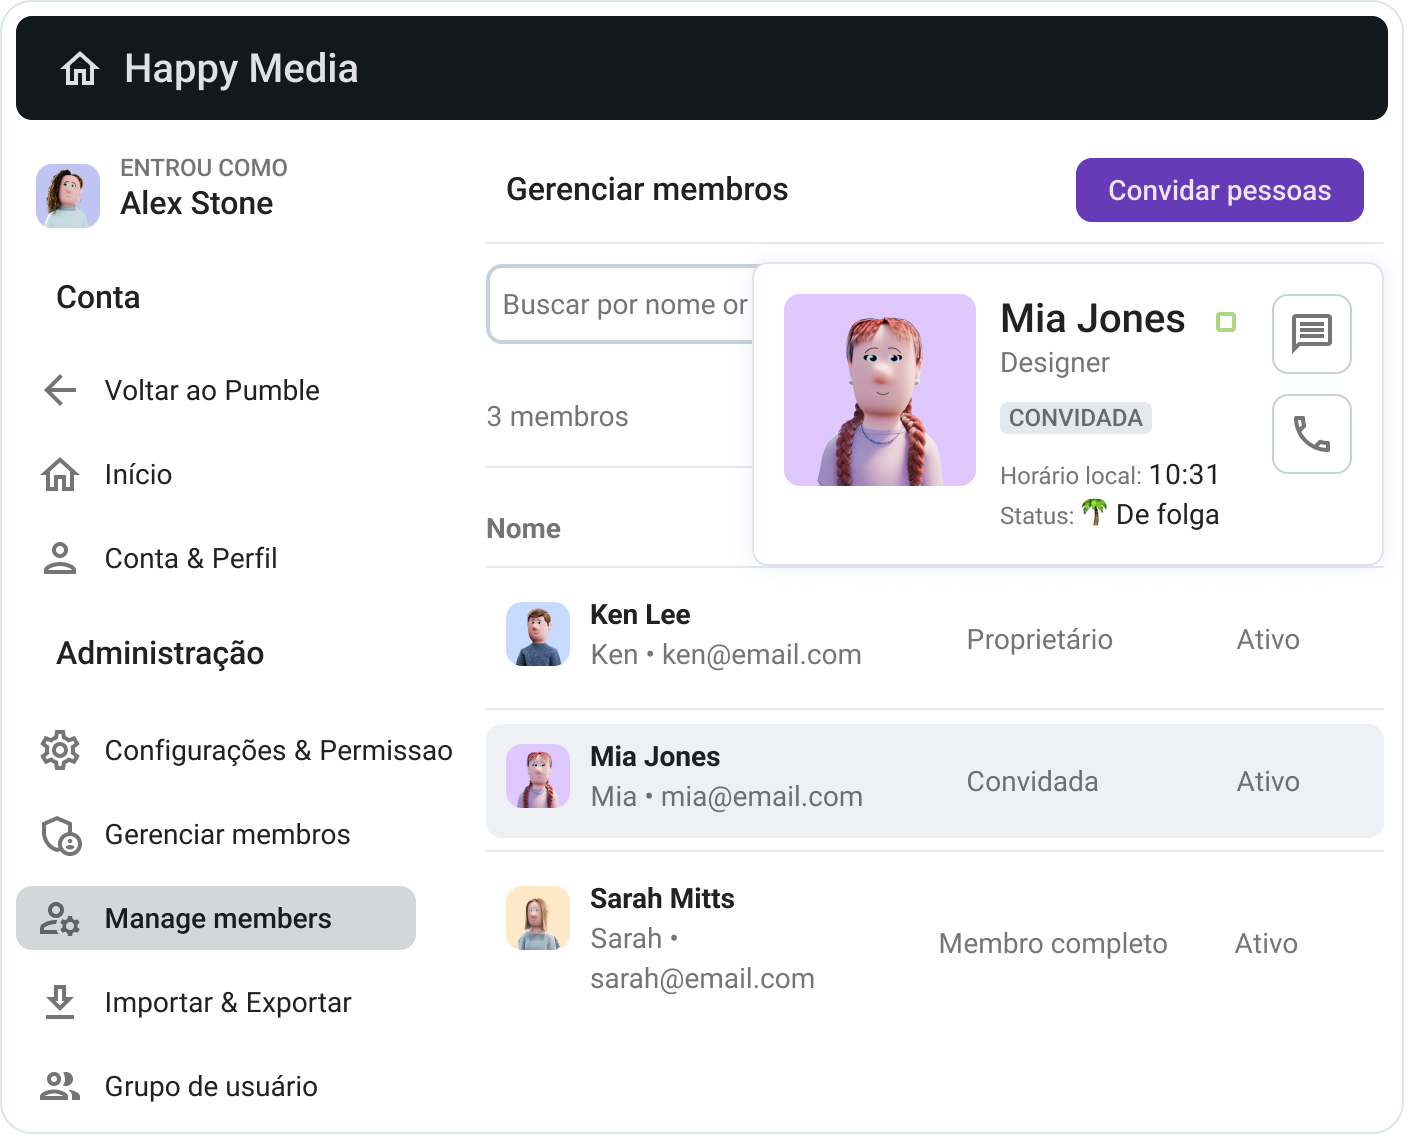Click the 3 membros count label
Image resolution: width=1424 pixels, height=1134 pixels.
pos(557,416)
